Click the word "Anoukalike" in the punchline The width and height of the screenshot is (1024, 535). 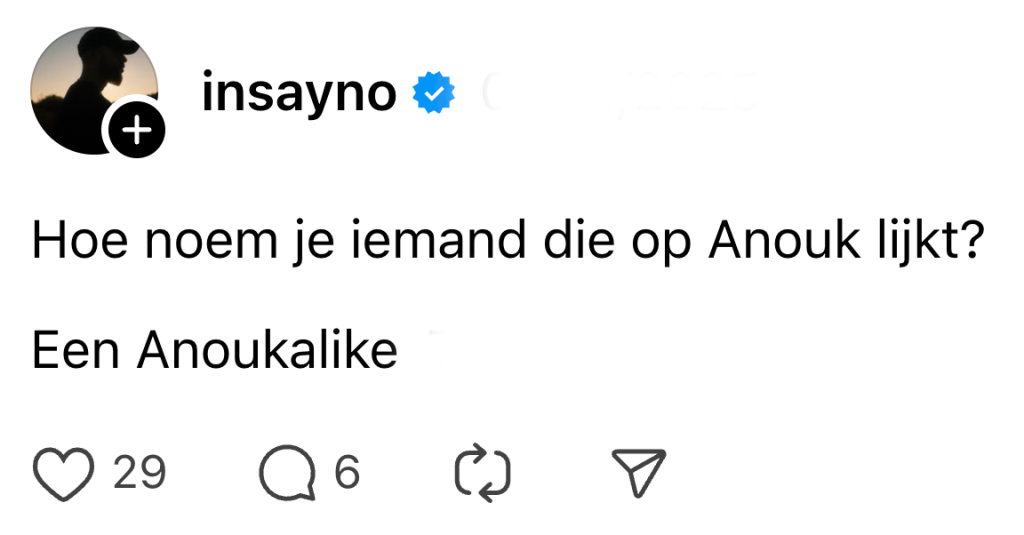pyautogui.click(x=268, y=350)
